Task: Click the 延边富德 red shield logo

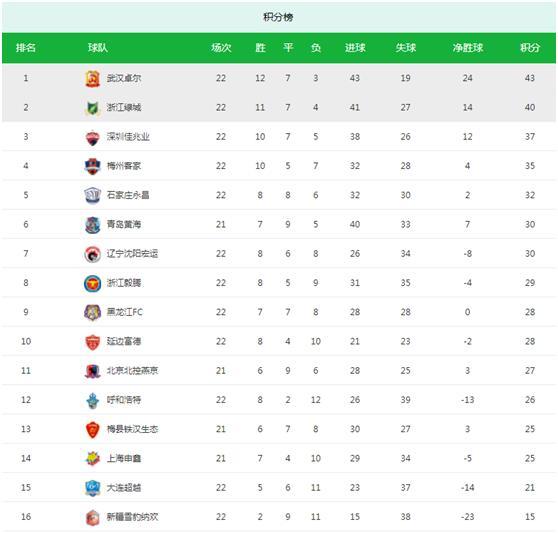Action: pyautogui.click(x=93, y=342)
